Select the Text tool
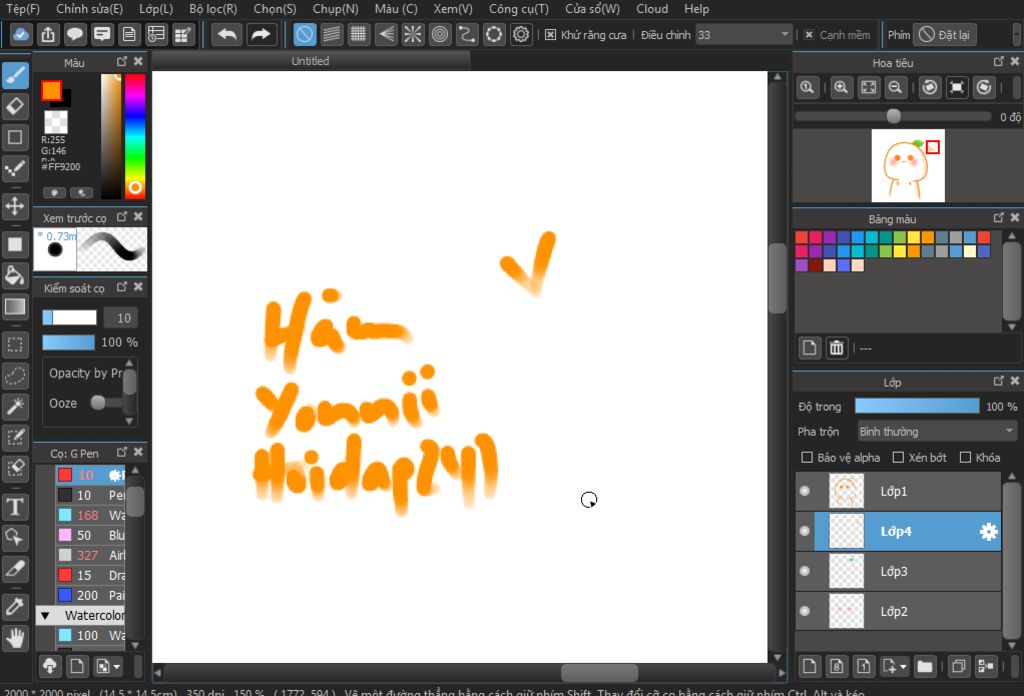 [x=15, y=507]
